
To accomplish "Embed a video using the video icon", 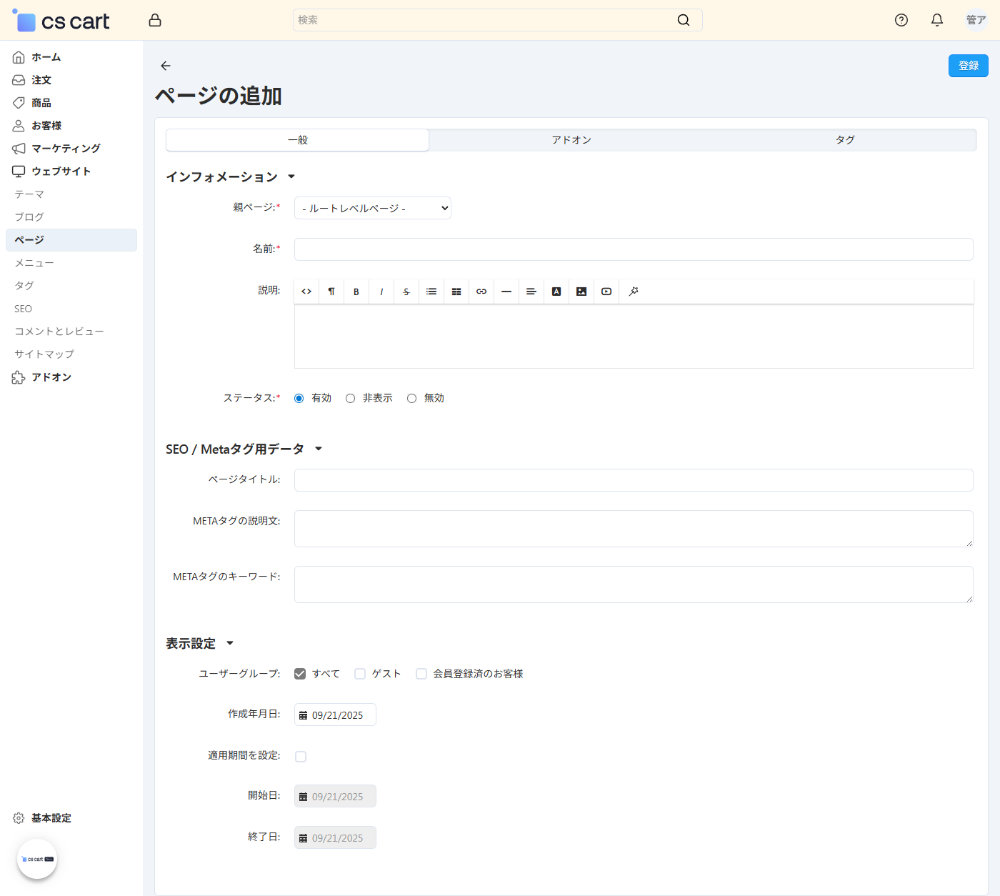I will coord(606,291).
